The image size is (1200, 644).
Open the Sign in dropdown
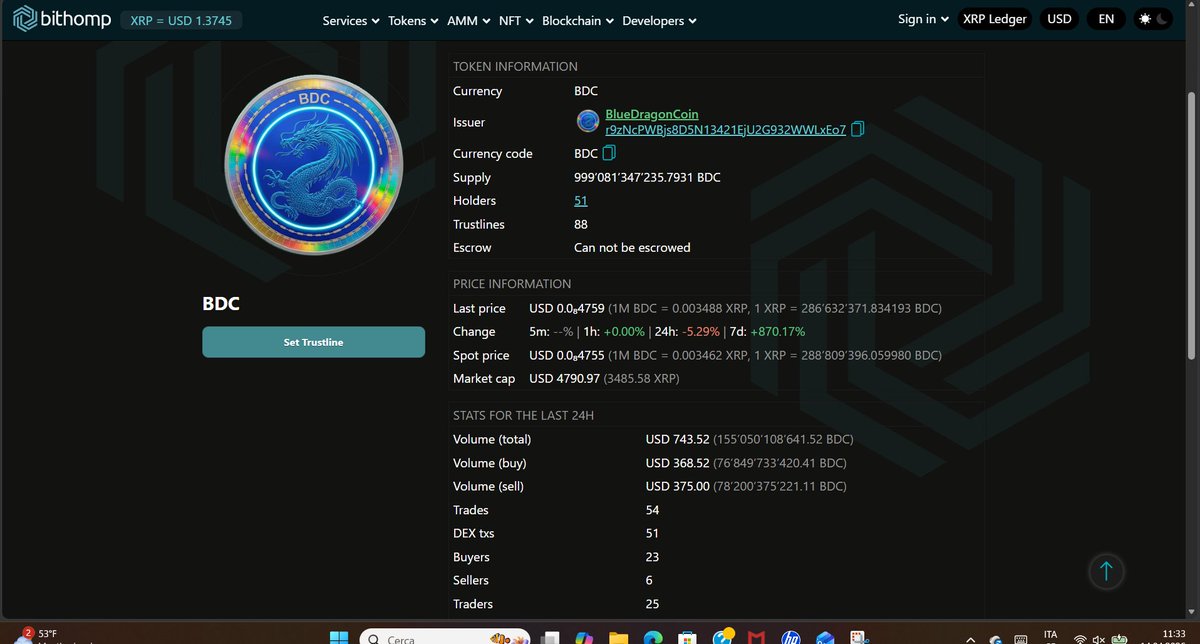[923, 19]
